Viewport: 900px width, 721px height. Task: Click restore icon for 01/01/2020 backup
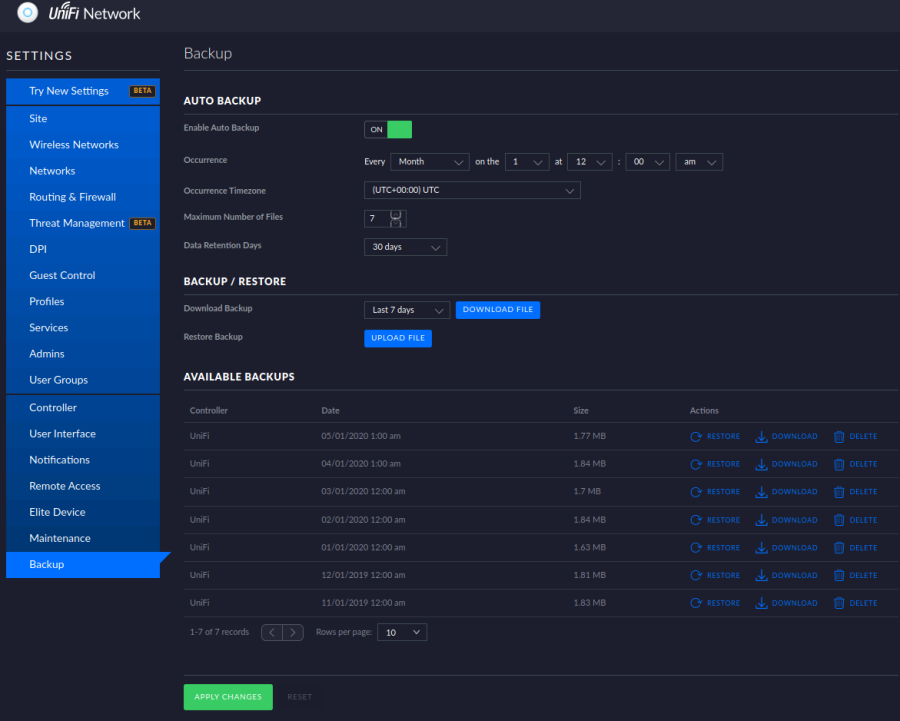tap(696, 548)
